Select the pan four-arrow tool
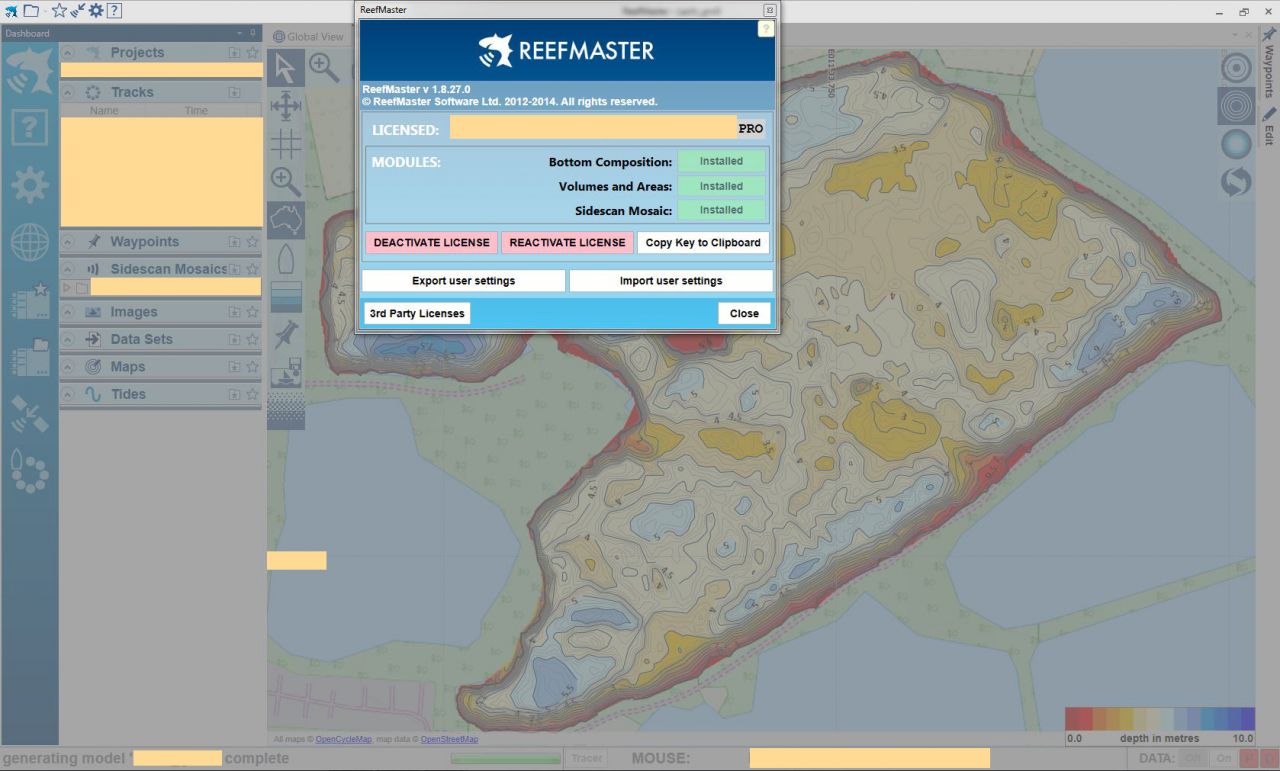The width and height of the screenshot is (1280, 771). 286,106
